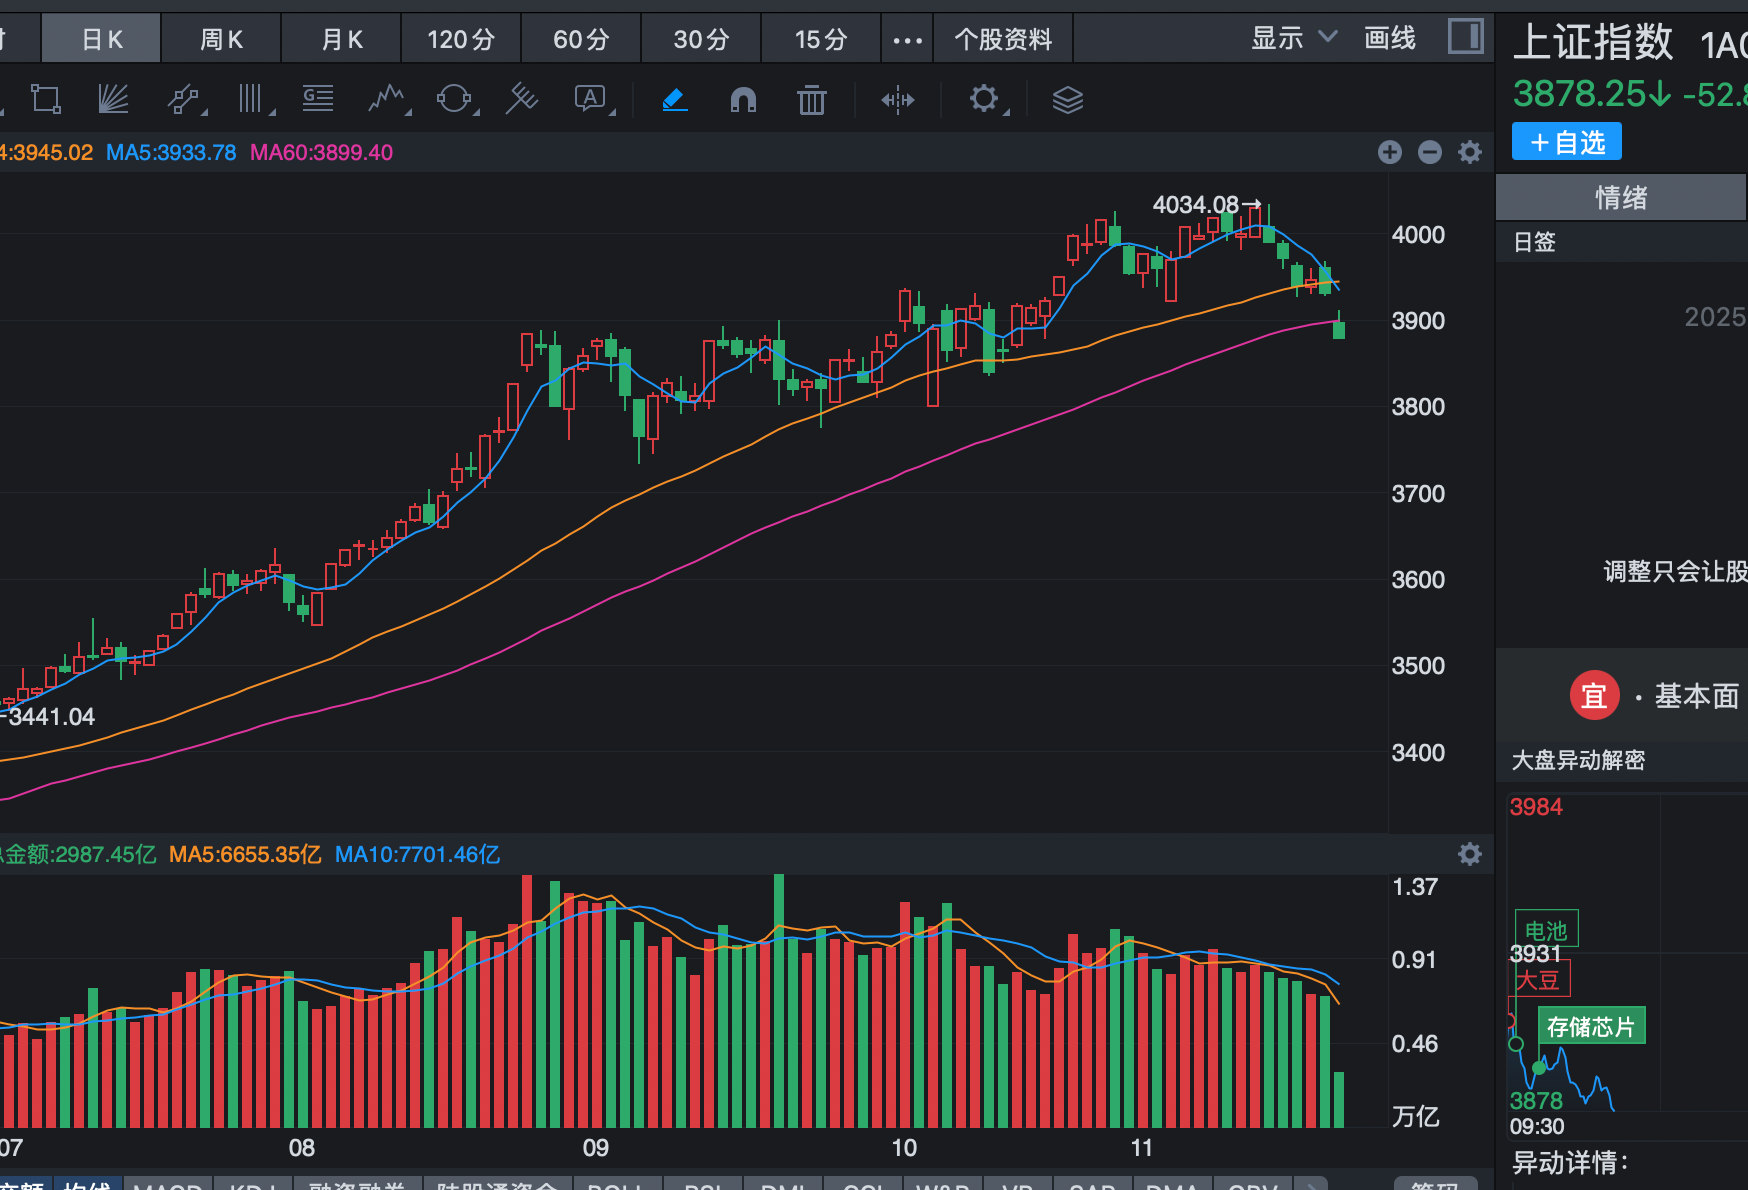The height and width of the screenshot is (1190, 1748).
Task: Toggle the side panel layout icon
Action: click(x=1465, y=37)
